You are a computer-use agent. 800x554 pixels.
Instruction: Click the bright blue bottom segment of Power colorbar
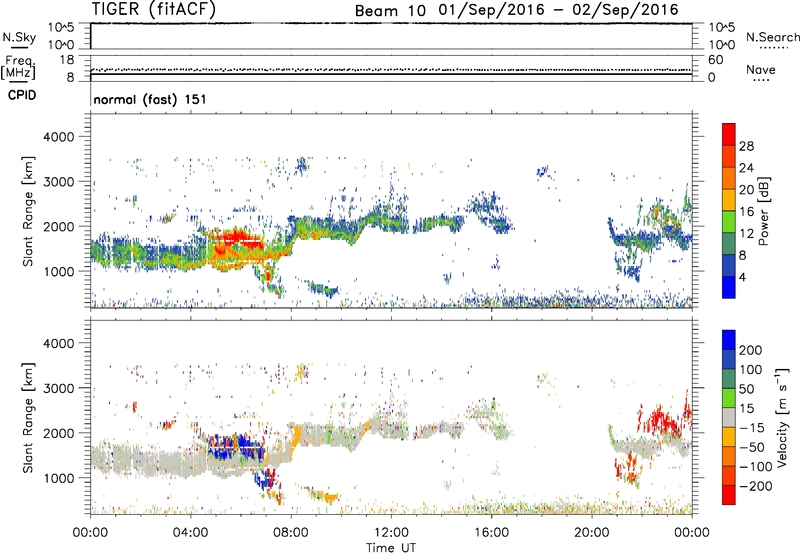tap(729, 287)
